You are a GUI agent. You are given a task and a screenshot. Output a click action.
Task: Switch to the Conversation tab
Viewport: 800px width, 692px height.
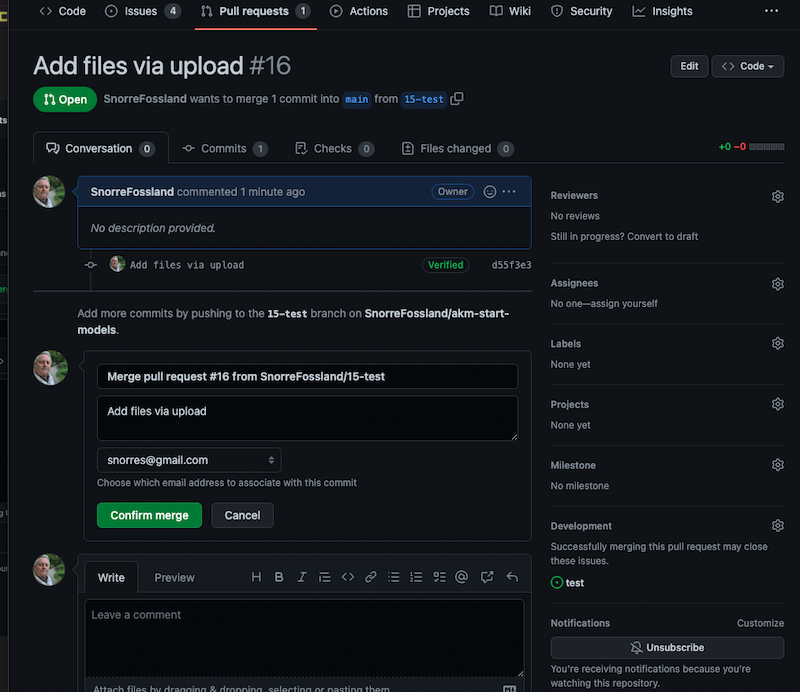tap(101, 149)
